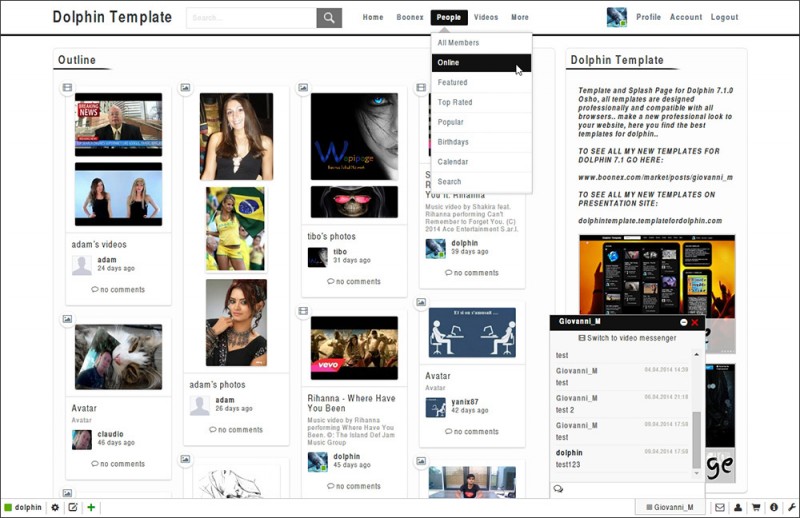Click the search magnifier button
The height and width of the screenshot is (518, 800).
coord(329,18)
